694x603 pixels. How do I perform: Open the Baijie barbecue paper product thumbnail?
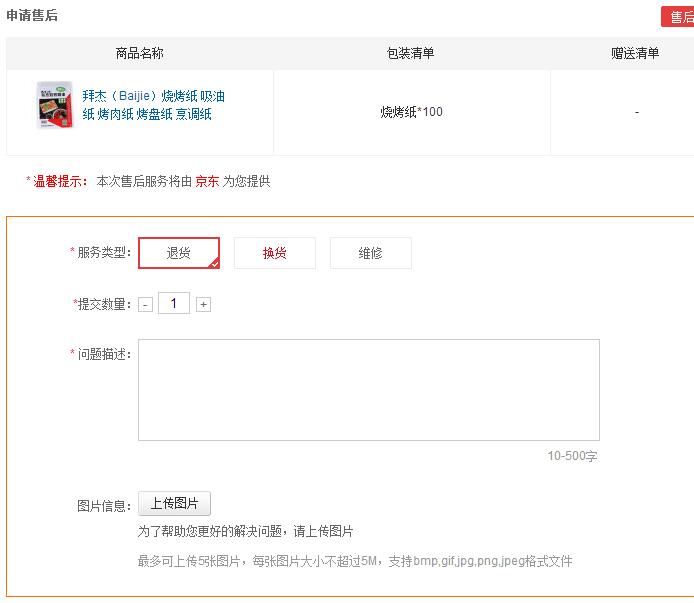coord(54,105)
